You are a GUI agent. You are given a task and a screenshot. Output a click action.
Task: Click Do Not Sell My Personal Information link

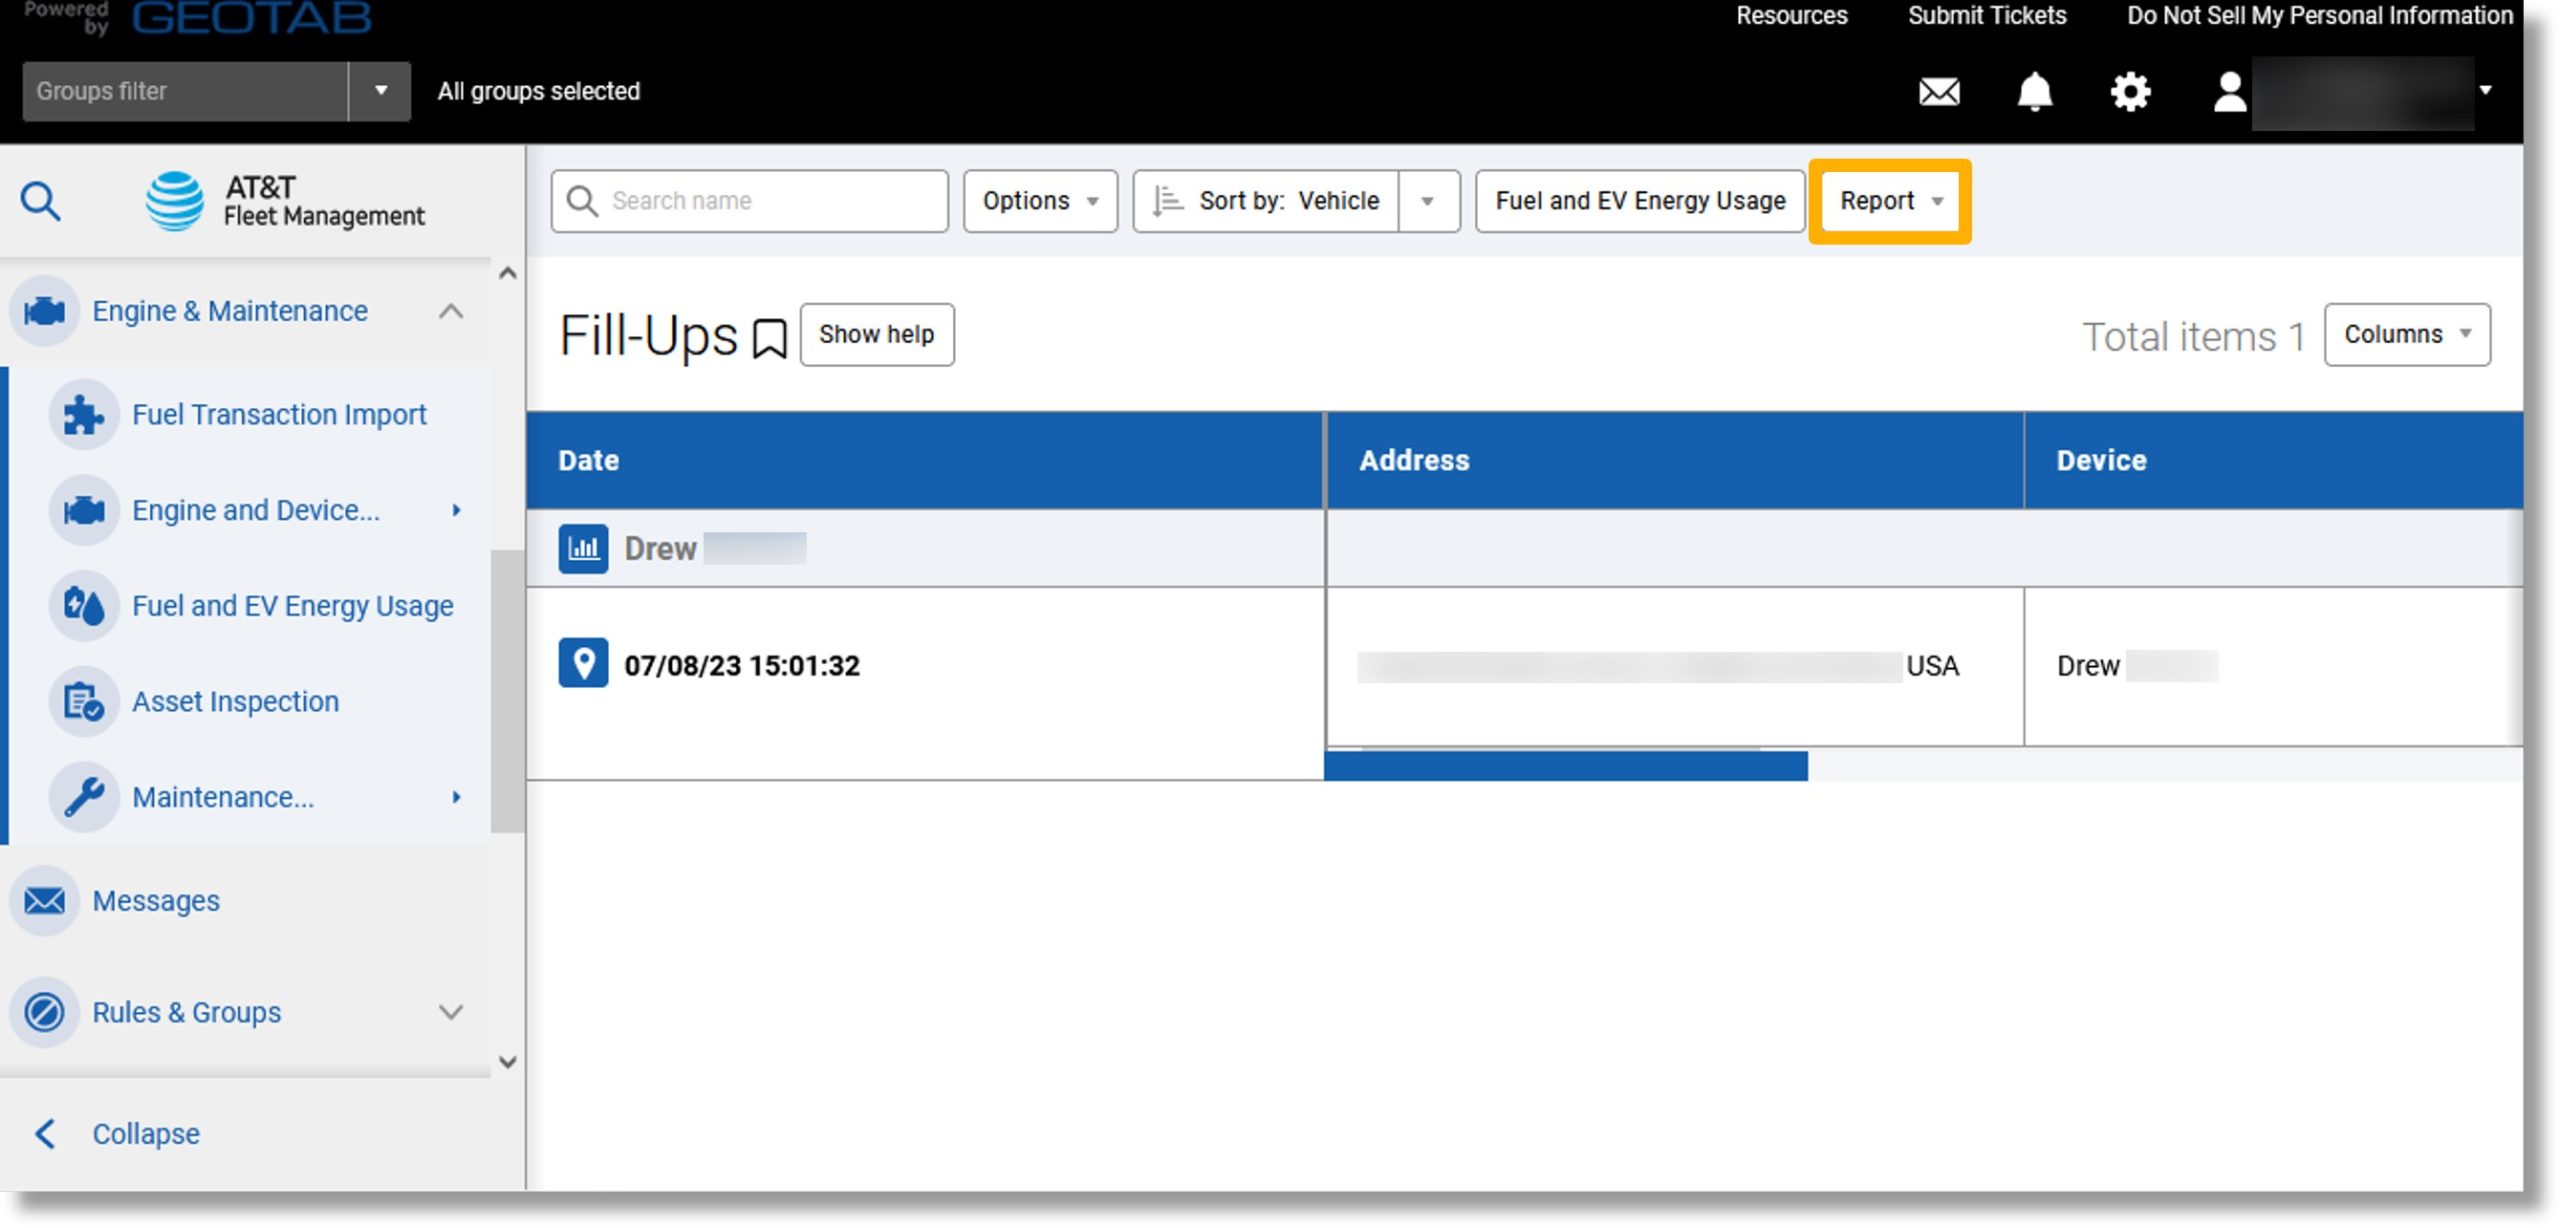(2319, 16)
